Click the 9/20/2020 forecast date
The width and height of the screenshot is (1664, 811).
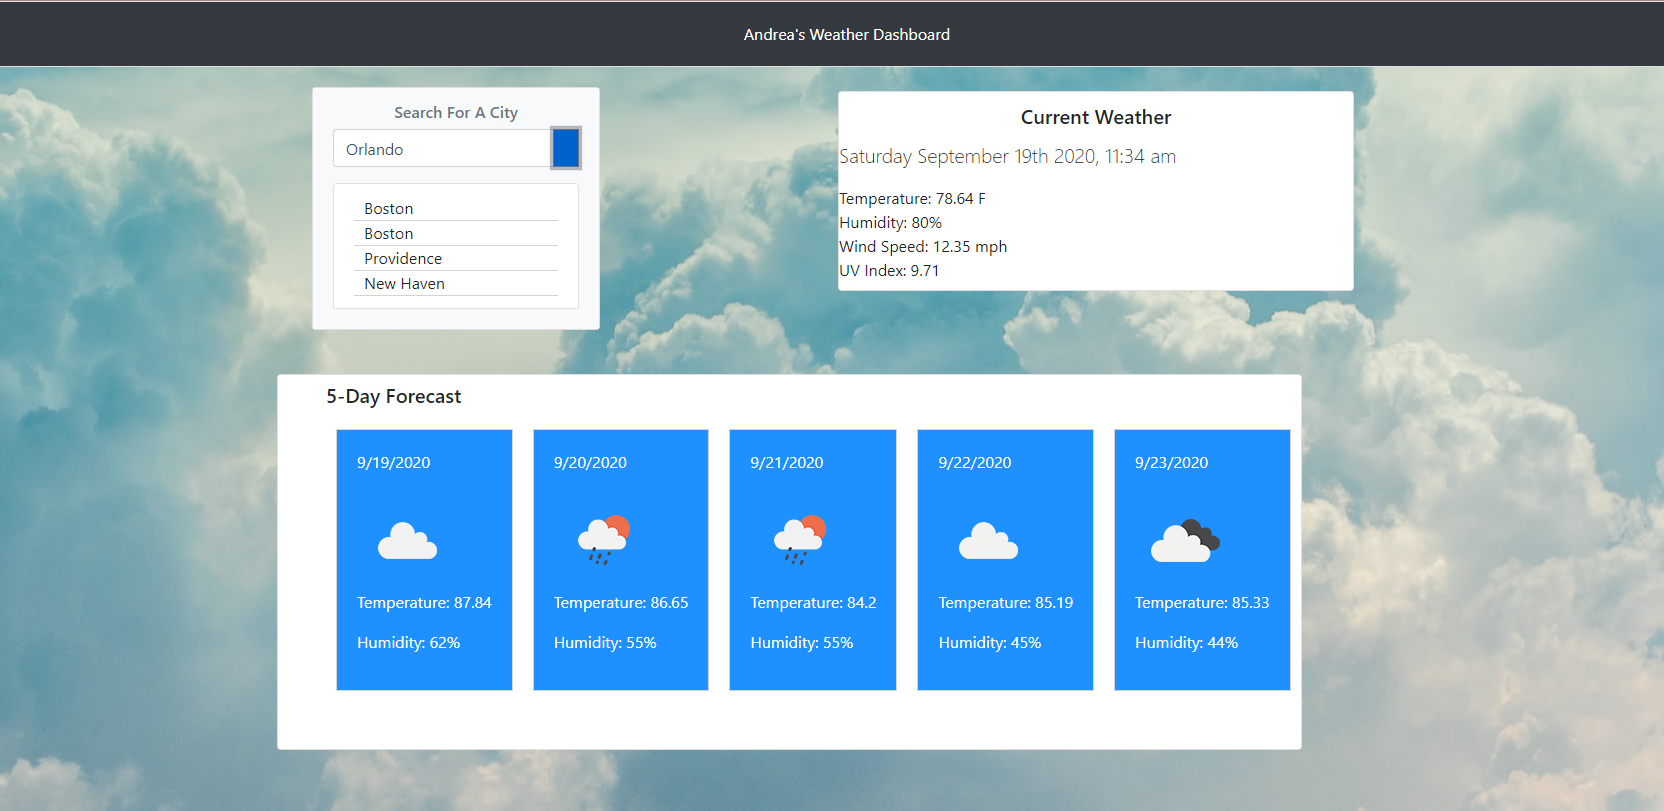coord(590,462)
